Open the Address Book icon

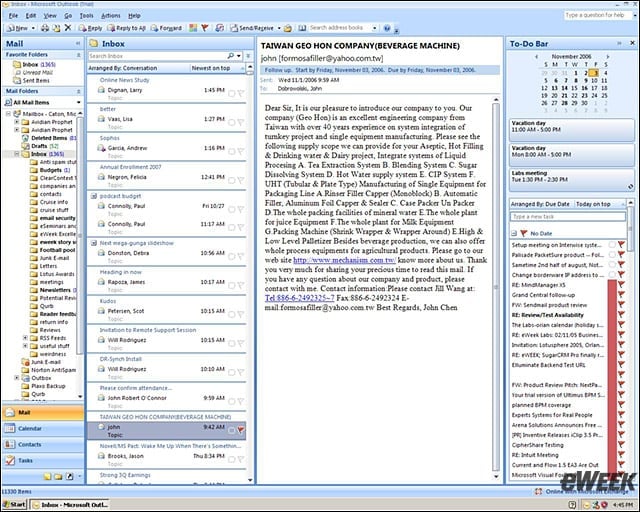[x=302, y=28]
